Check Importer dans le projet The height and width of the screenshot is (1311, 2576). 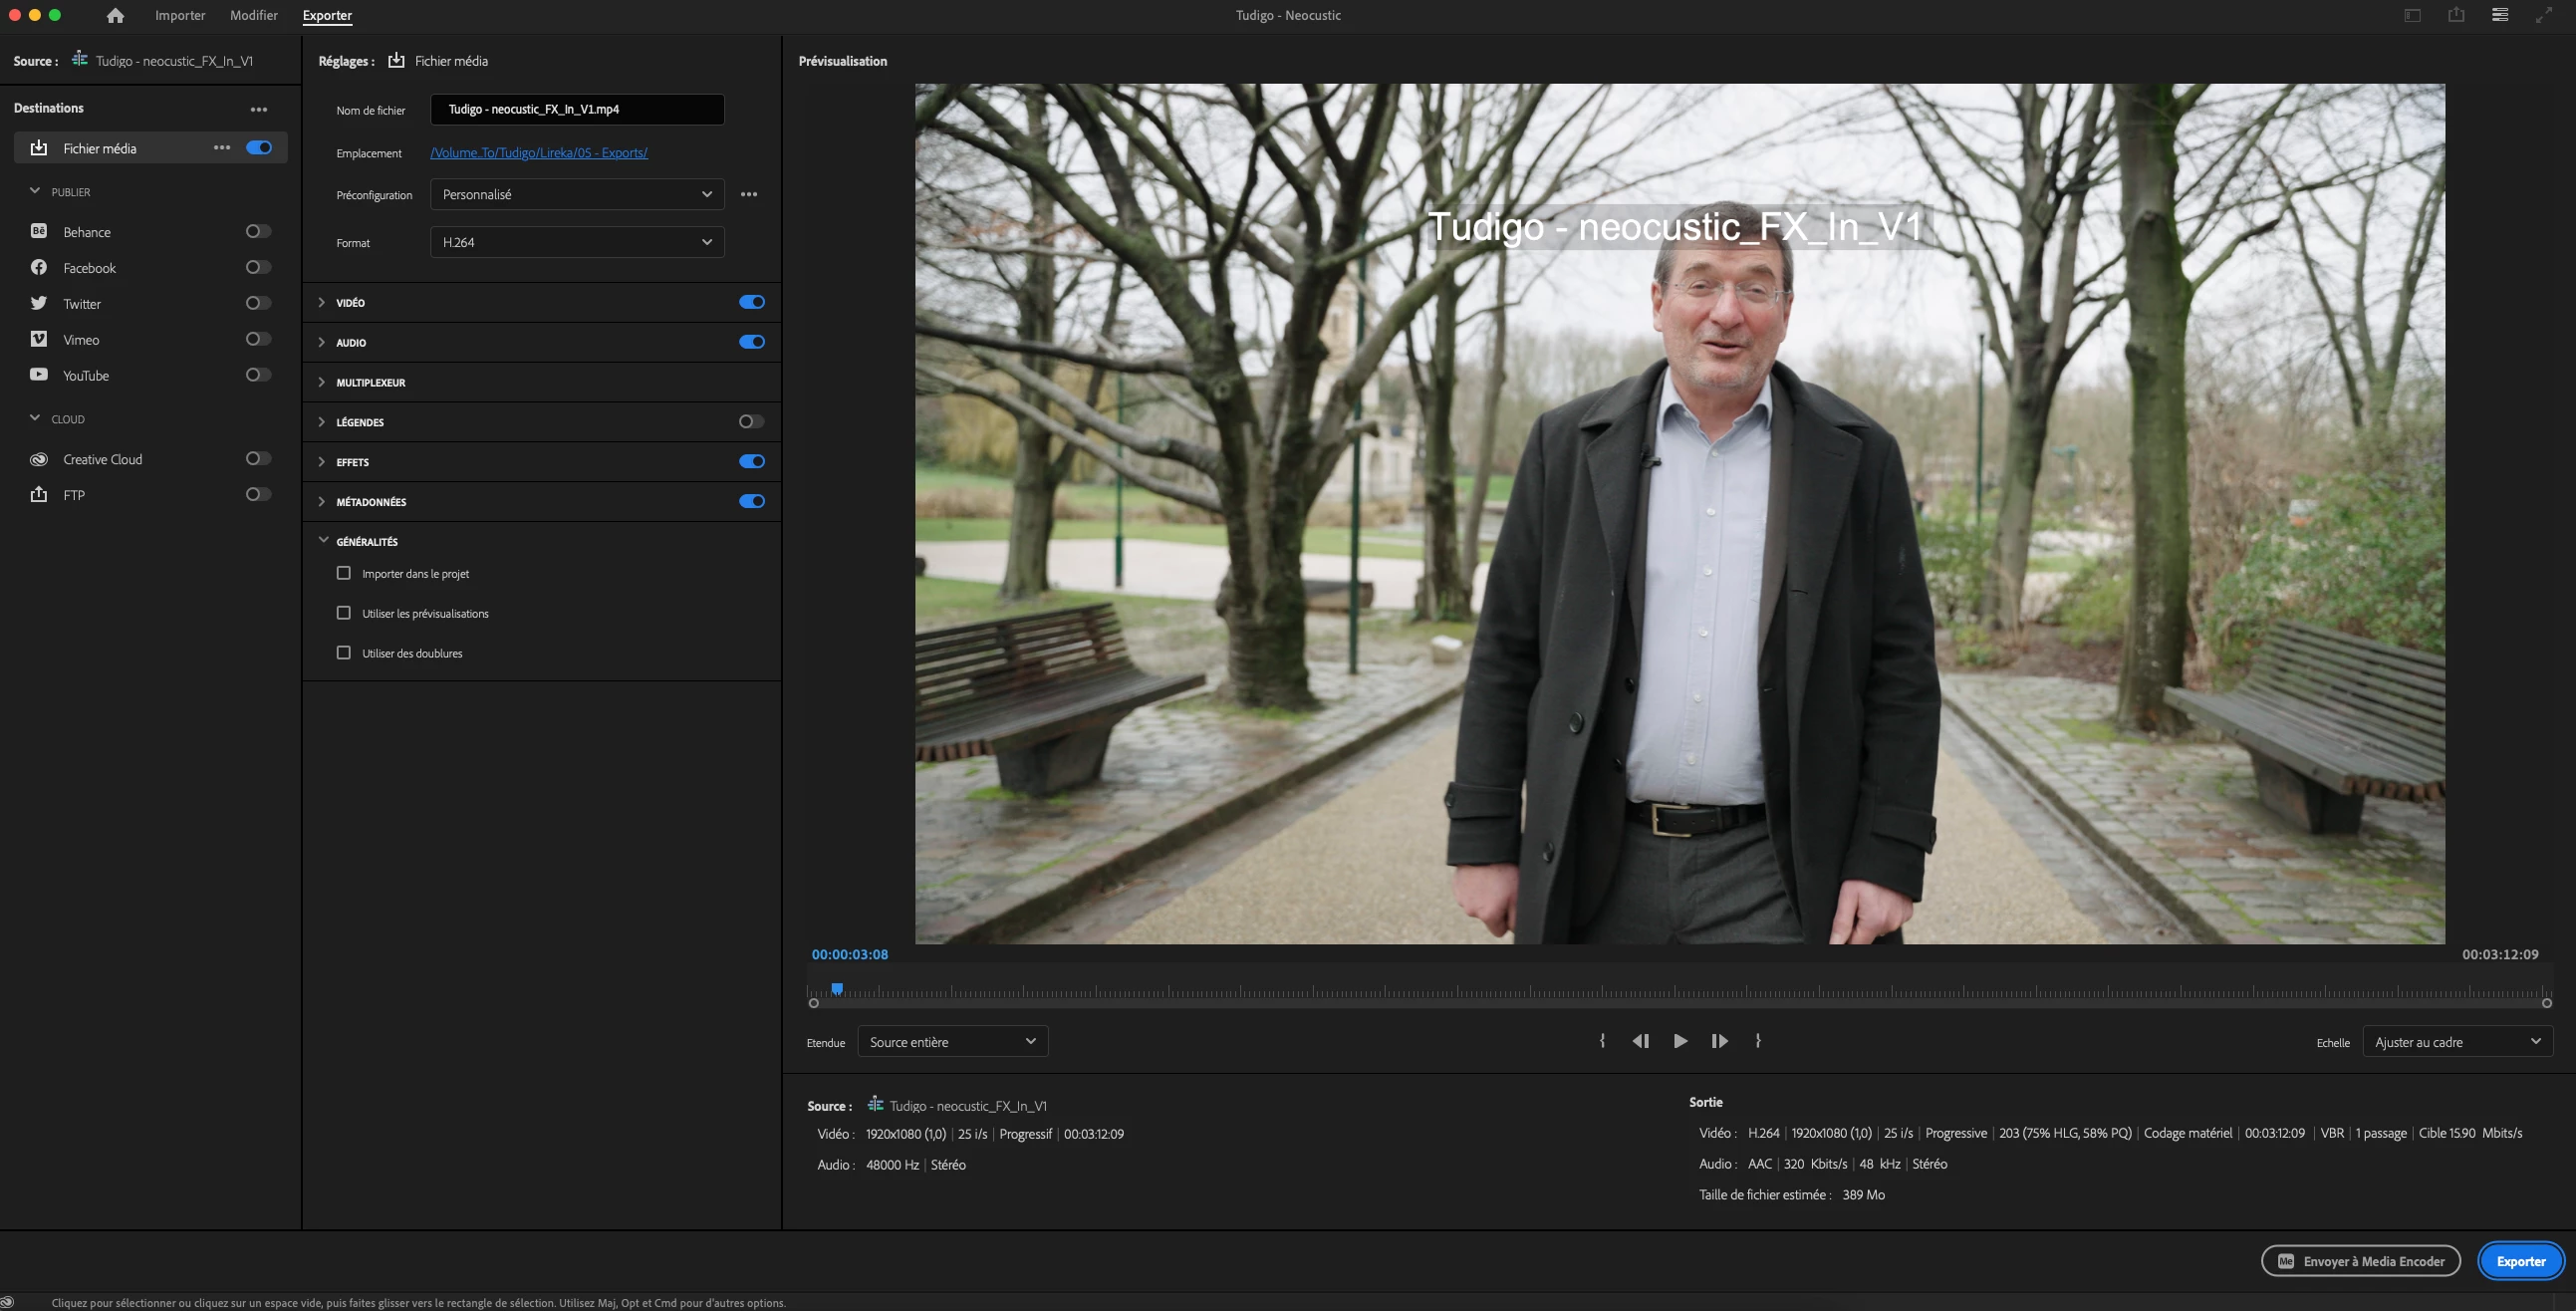pyautogui.click(x=344, y=573)
